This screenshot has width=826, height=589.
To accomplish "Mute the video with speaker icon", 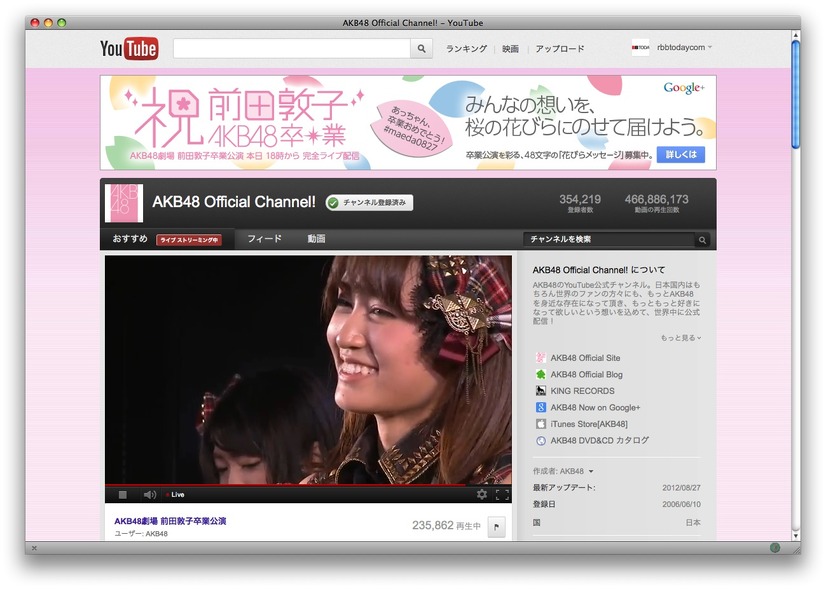I will click(150, 495).
